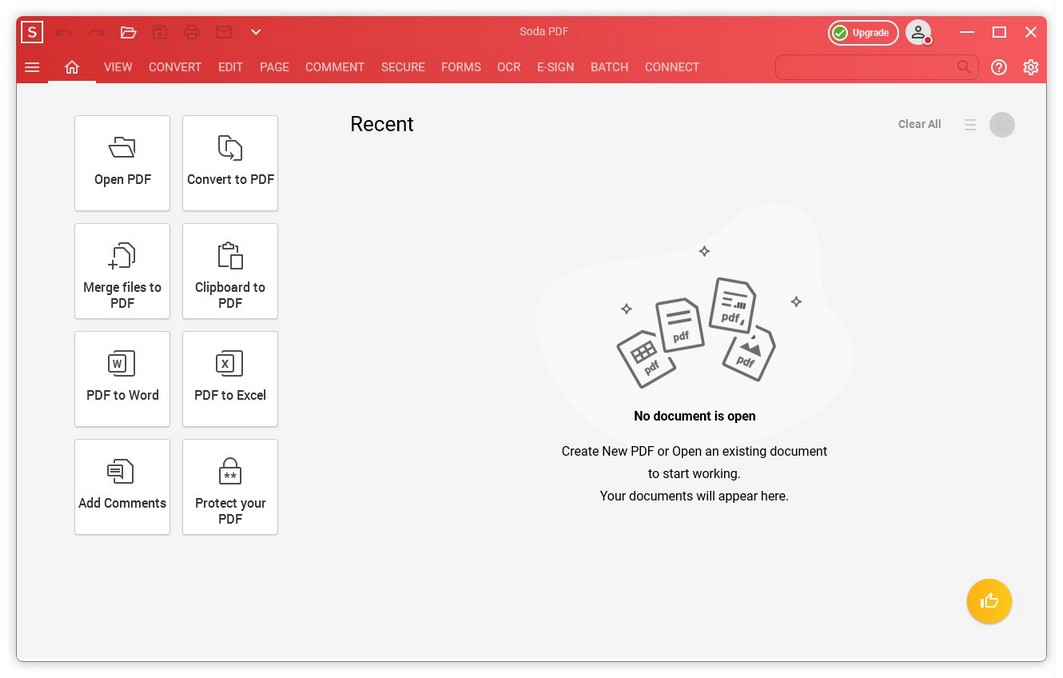Click the Convert to PDF tile

230,163
